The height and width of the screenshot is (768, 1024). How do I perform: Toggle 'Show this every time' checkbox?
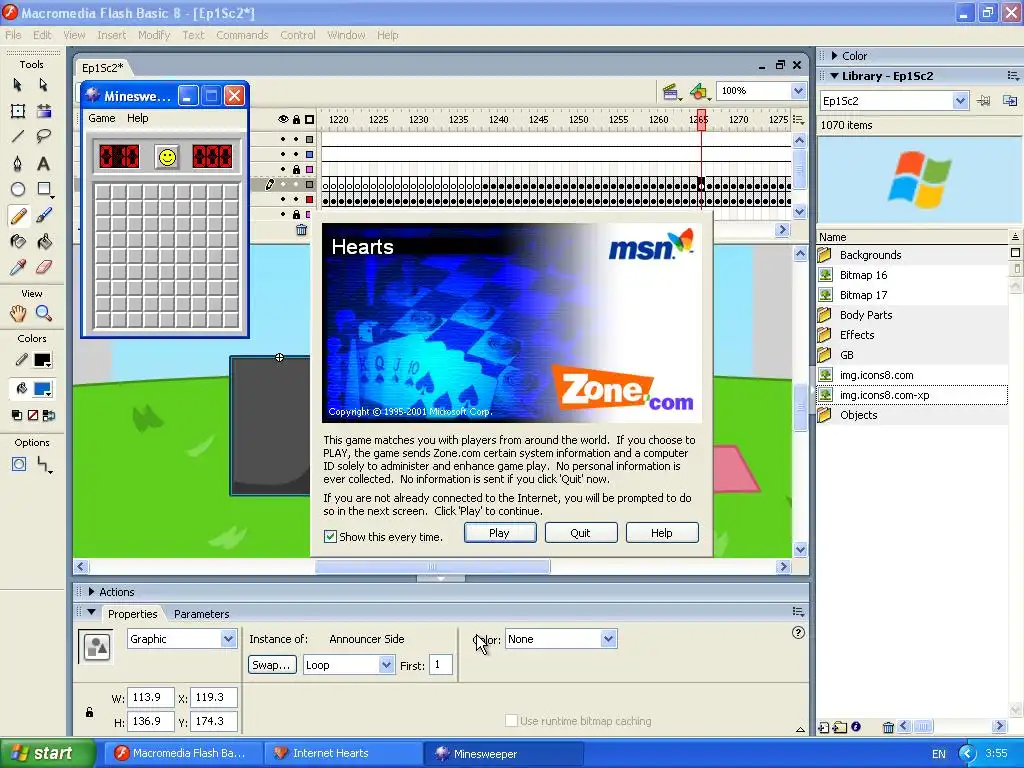(330, 537)
